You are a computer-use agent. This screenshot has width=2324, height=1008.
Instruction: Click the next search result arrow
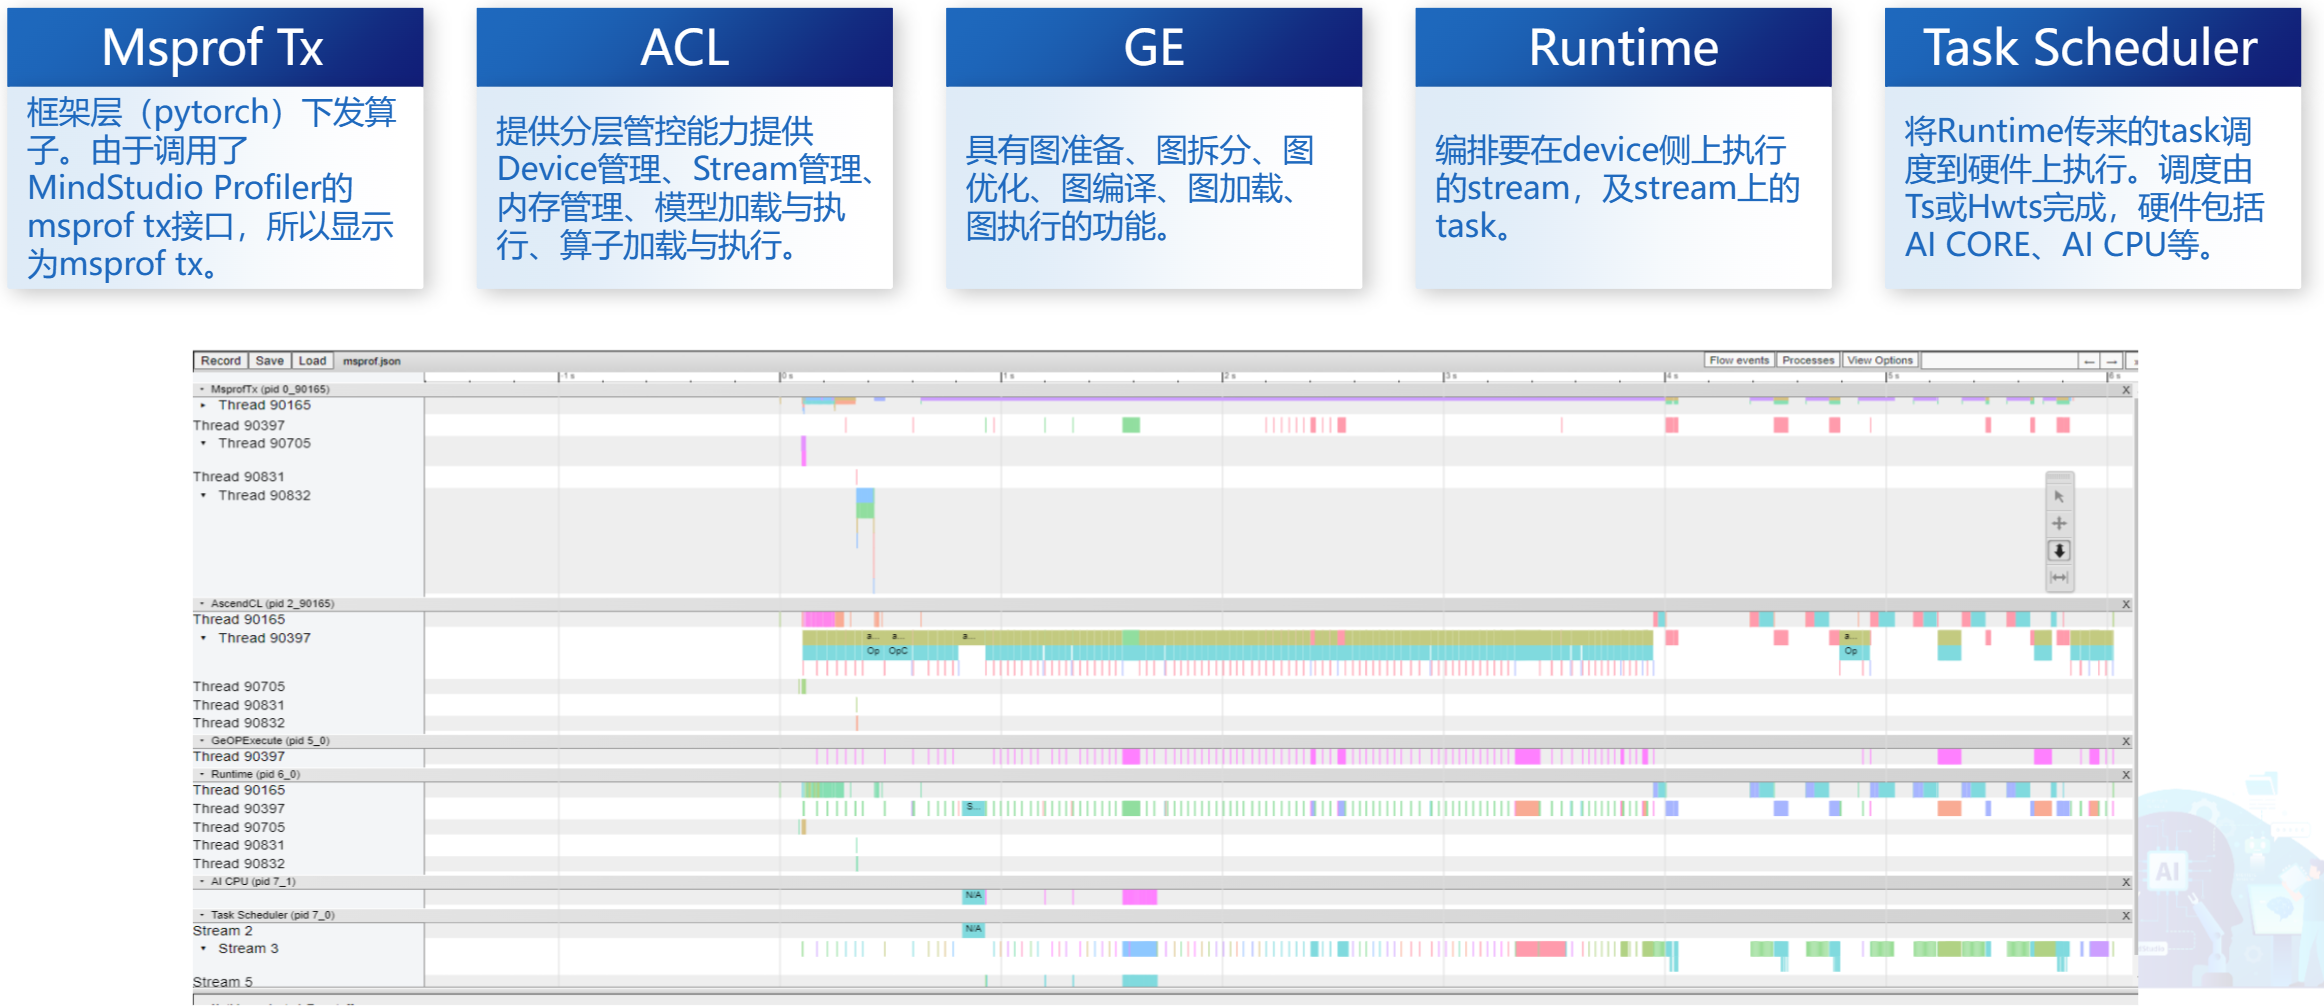pyautogui.click(x=2111, y=361)
